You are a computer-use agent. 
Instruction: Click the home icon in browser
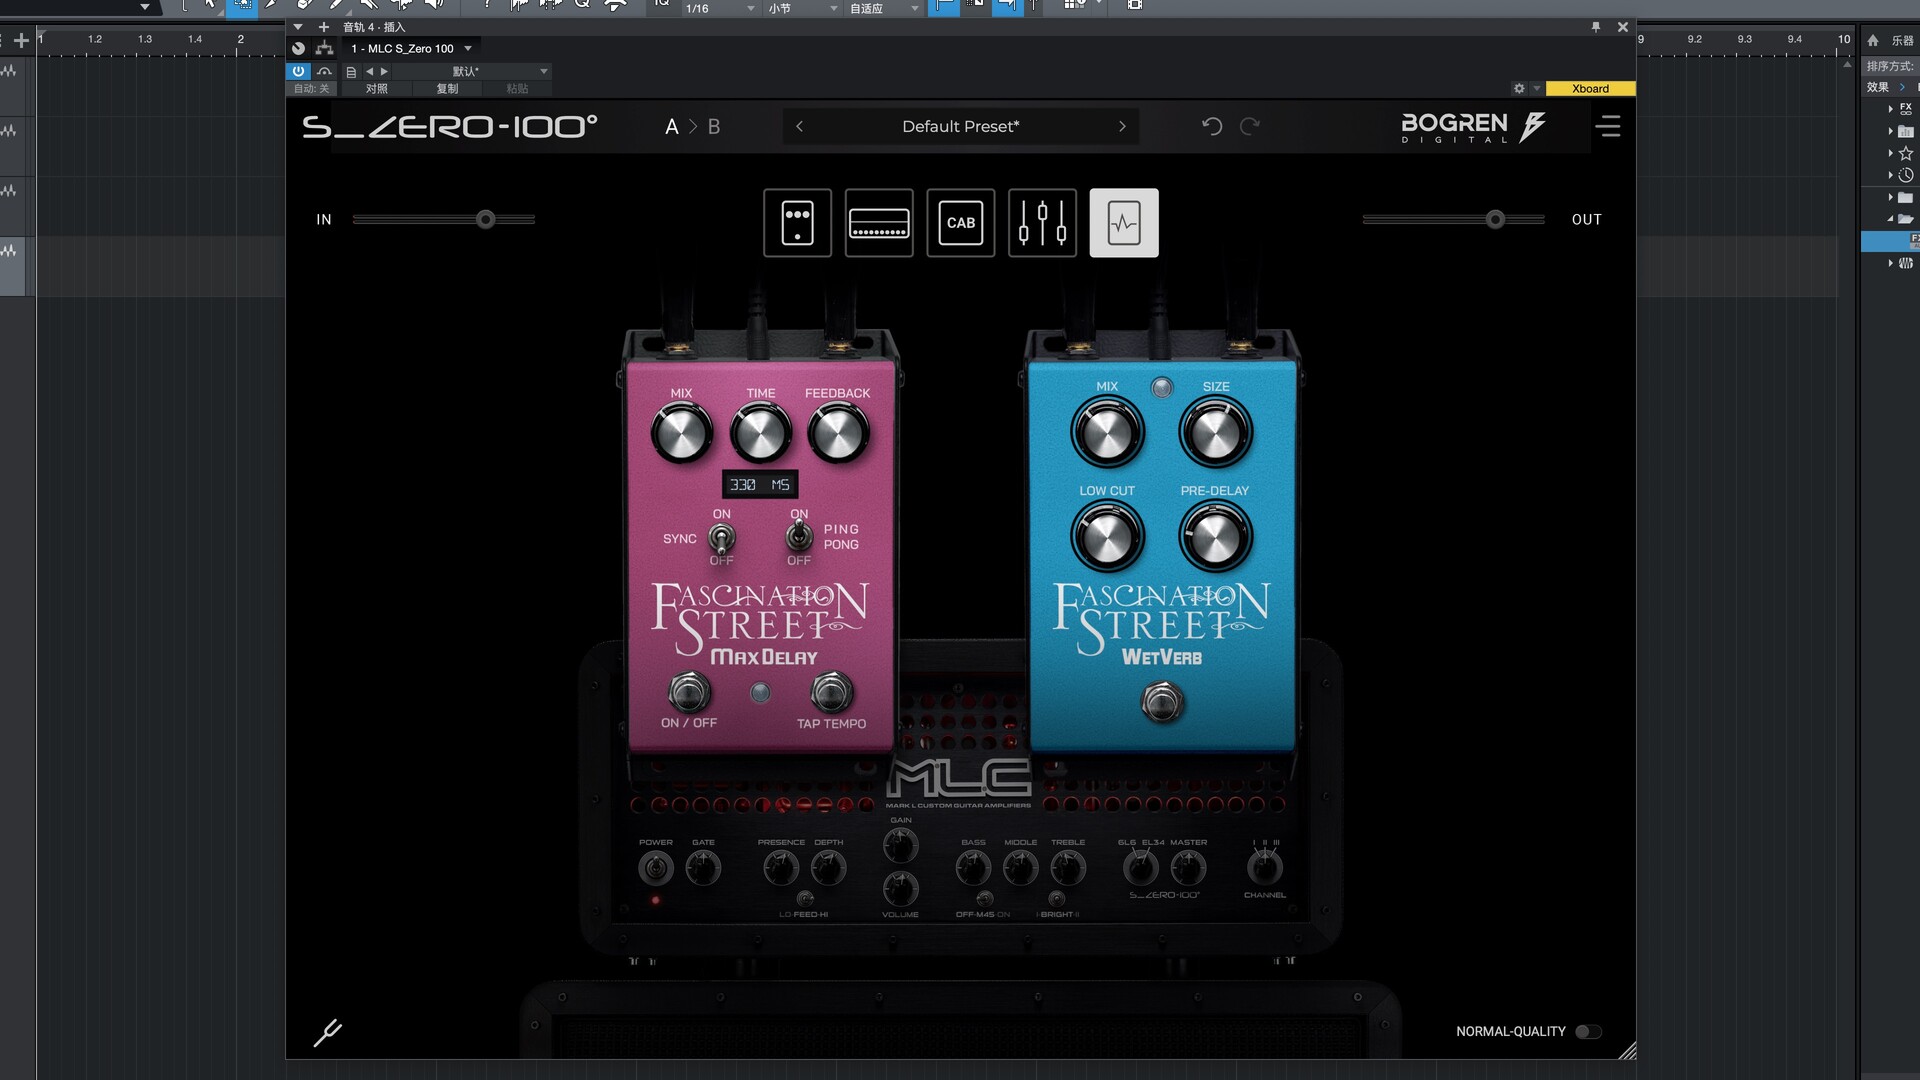click(x=1873, y=40)
